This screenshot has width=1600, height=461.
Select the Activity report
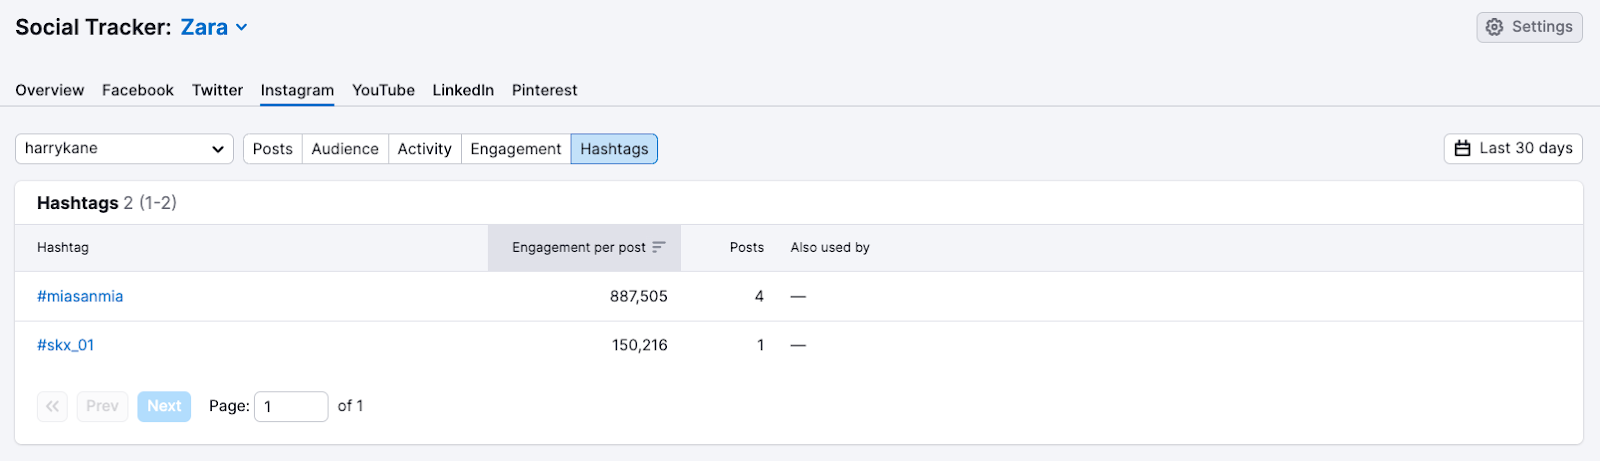[424, 149]
